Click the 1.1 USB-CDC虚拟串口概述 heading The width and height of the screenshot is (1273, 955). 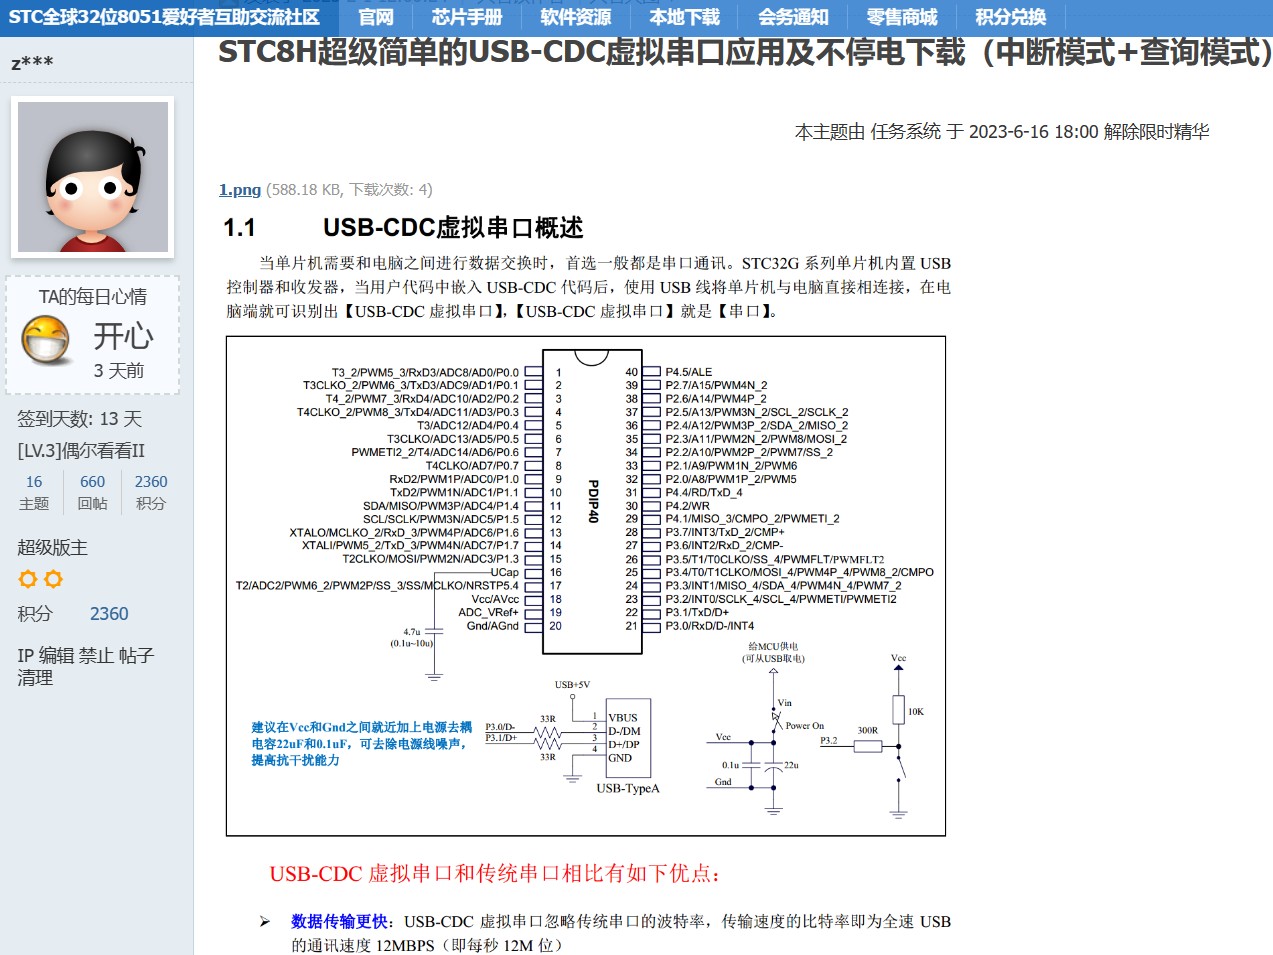403,228
